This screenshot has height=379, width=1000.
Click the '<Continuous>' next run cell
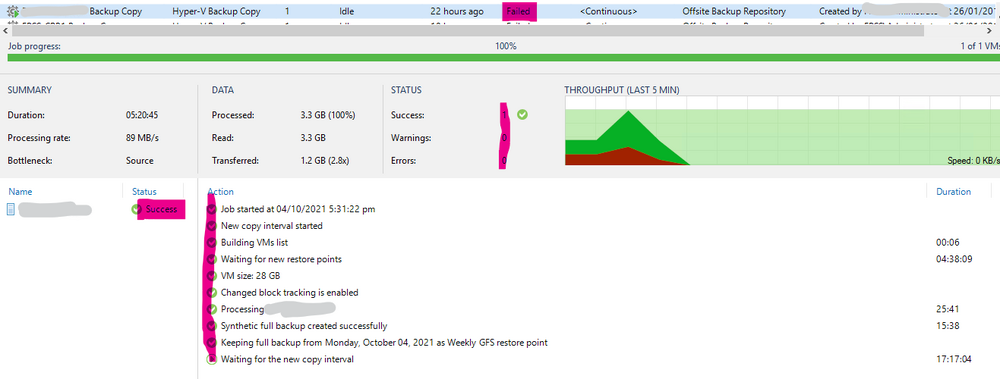tap(608, 11)
